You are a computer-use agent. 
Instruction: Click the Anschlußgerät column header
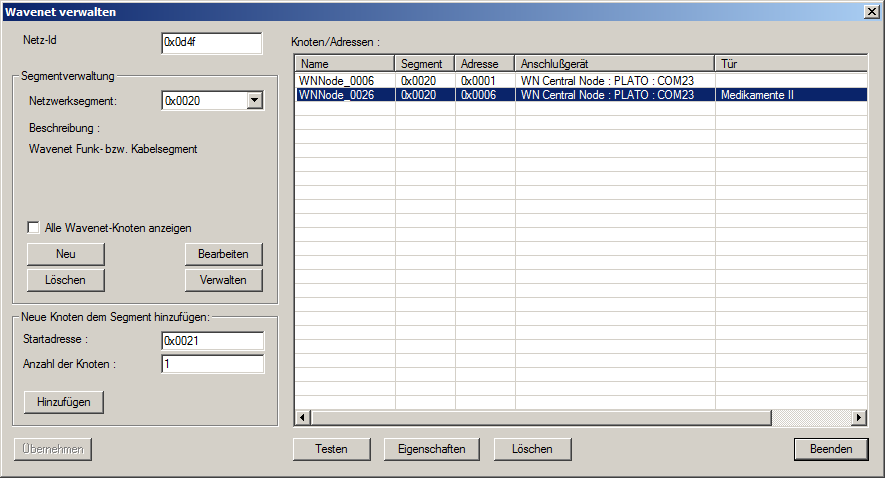614,63
